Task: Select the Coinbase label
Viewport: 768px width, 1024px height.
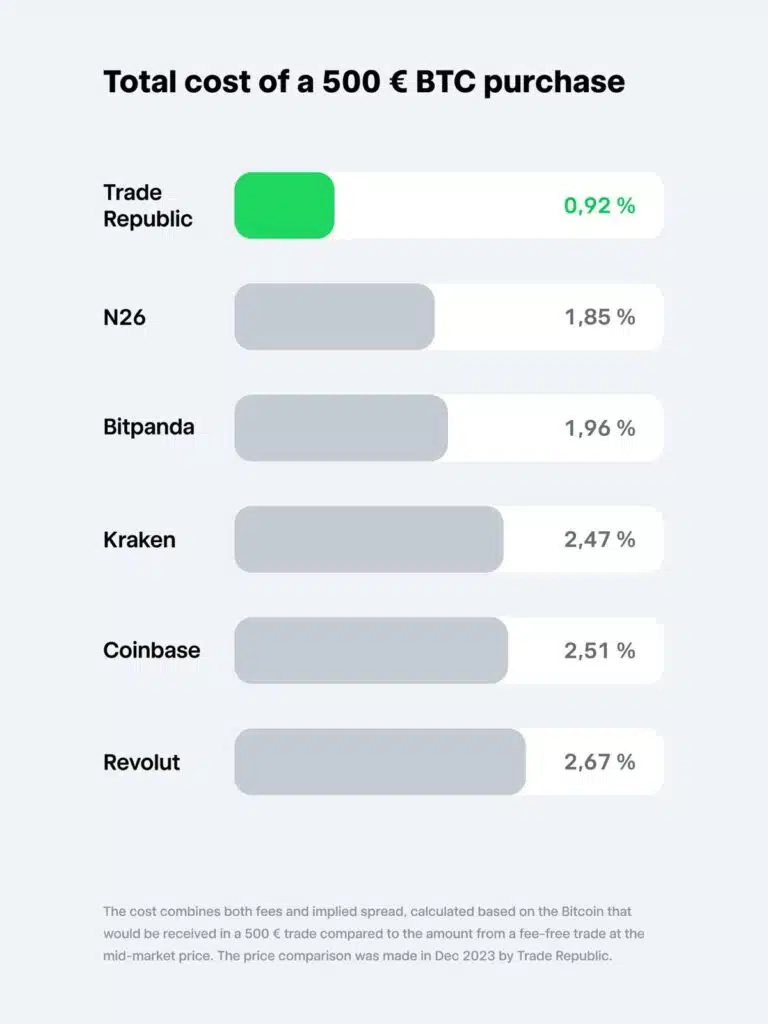Action: coord(151,650)
